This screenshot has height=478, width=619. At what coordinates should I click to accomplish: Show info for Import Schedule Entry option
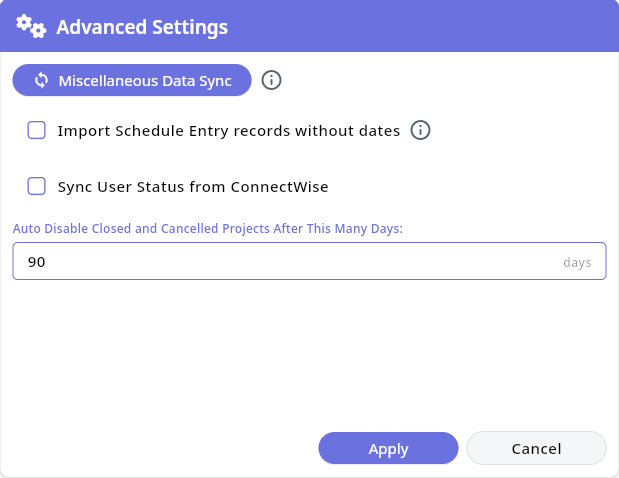421,130
